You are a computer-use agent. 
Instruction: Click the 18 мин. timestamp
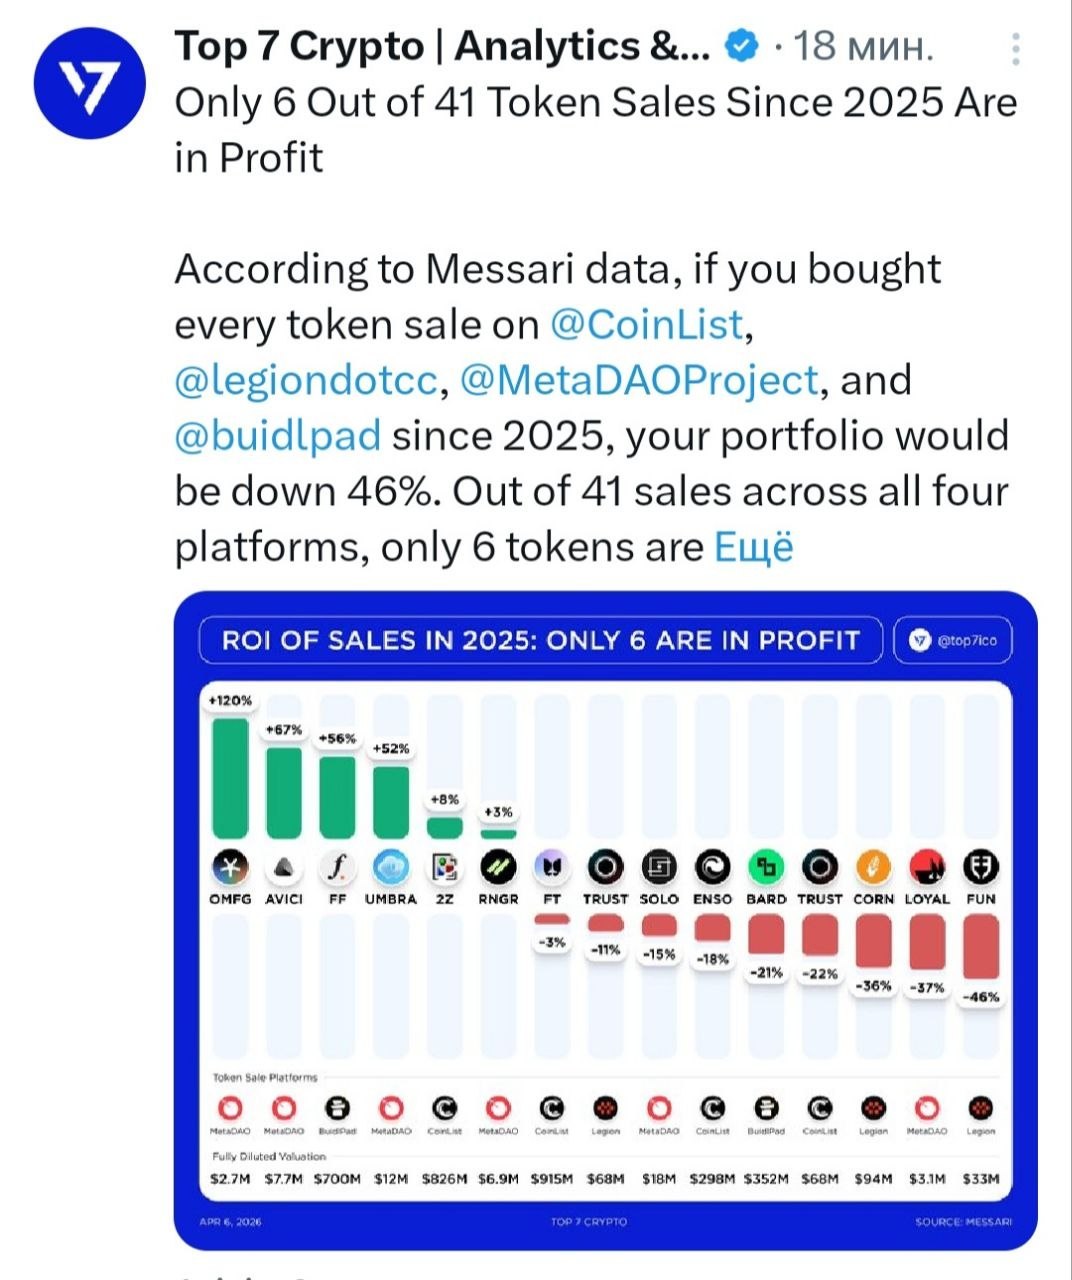[x=864, y=46]
